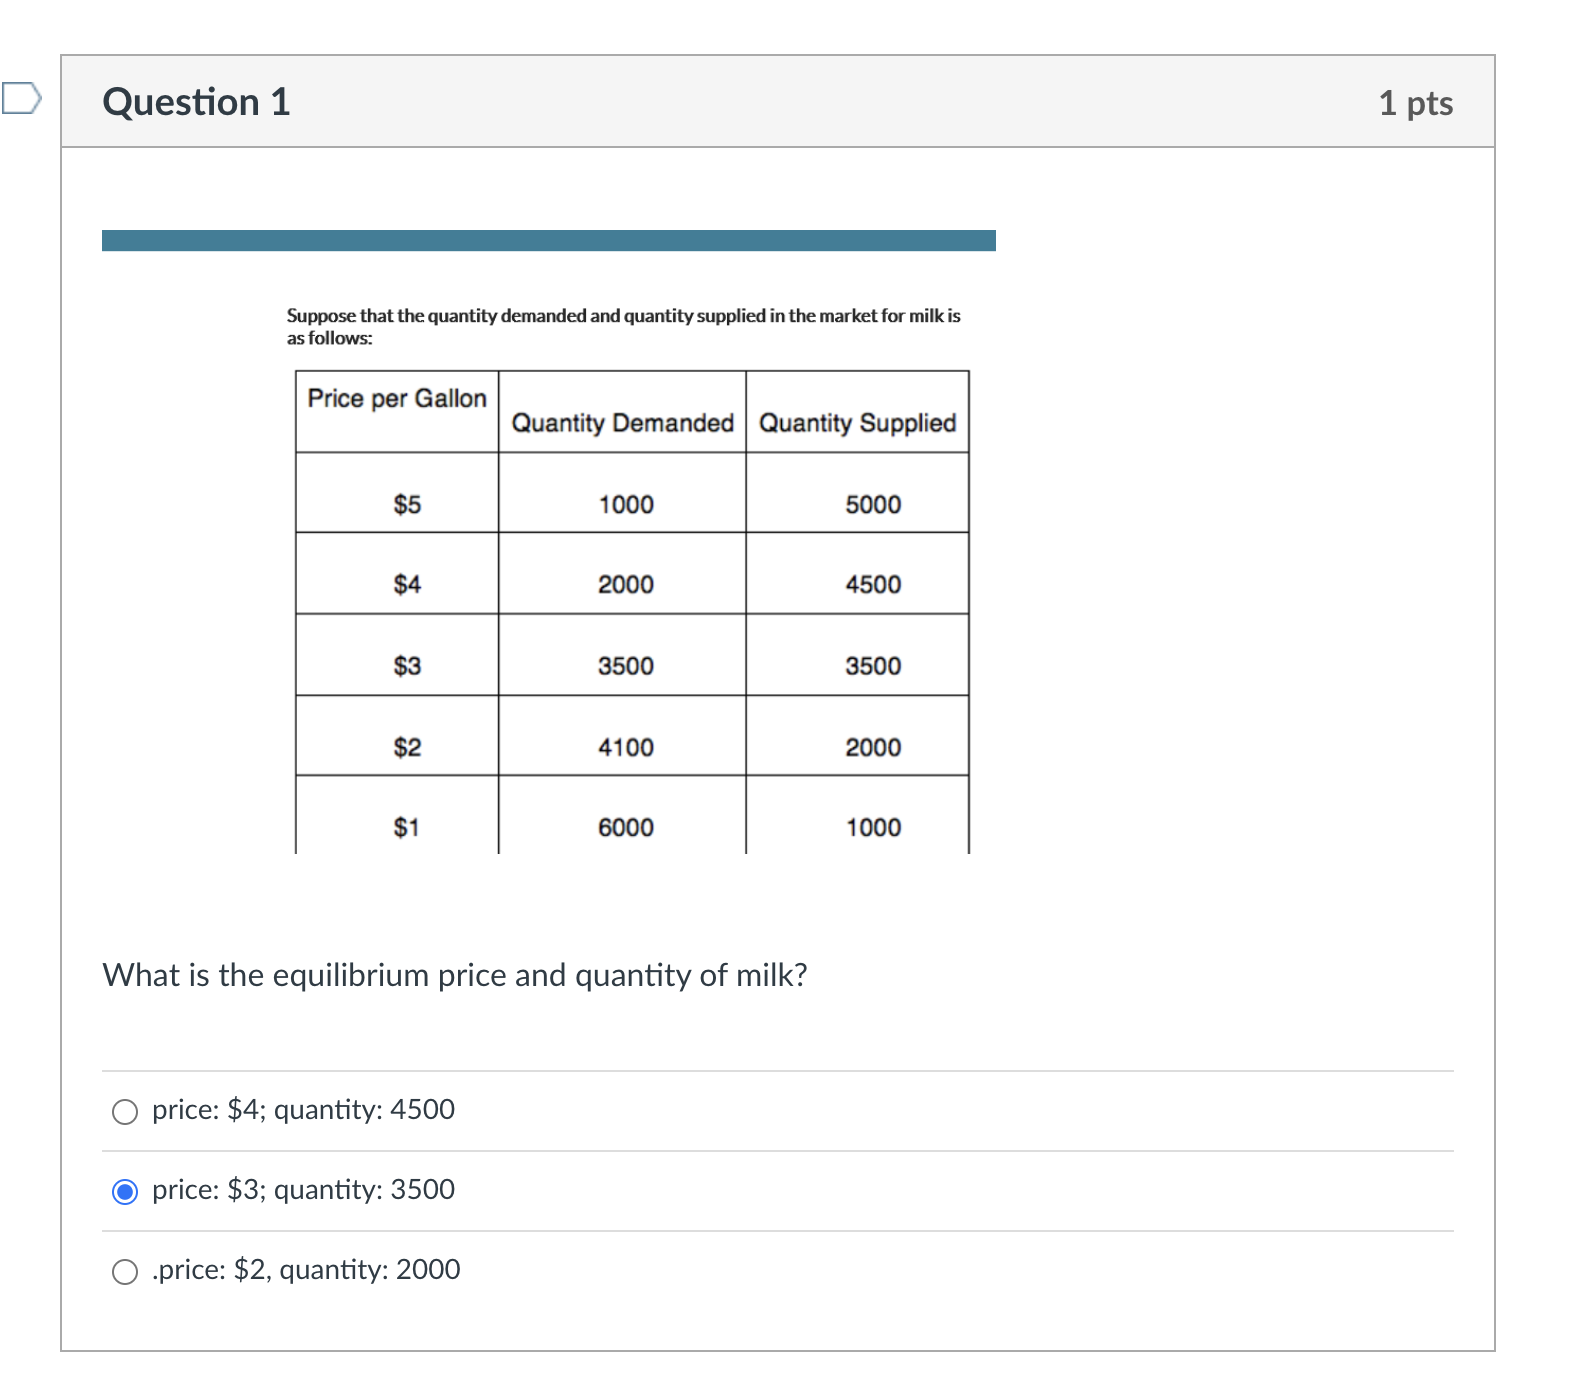Select the price: $2, quantity: 2000 radio button

click(124, 1272)
